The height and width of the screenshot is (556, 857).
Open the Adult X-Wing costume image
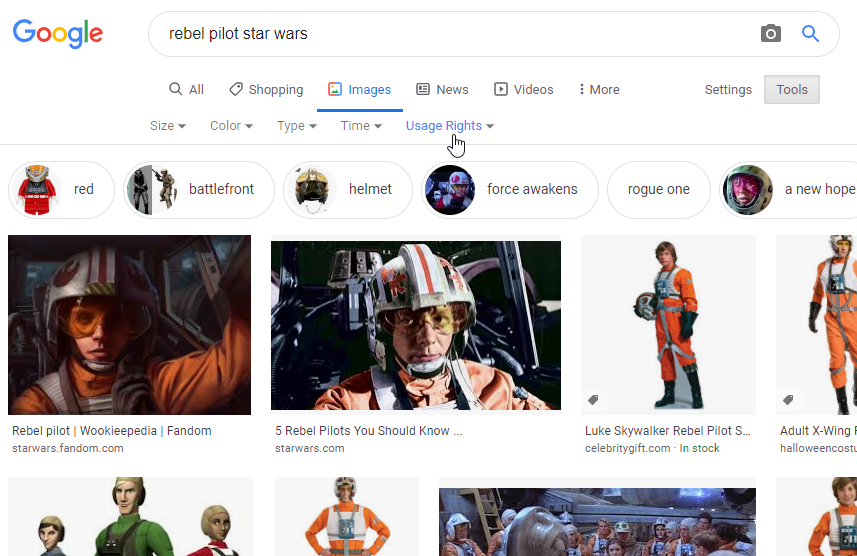click(817, 325)
